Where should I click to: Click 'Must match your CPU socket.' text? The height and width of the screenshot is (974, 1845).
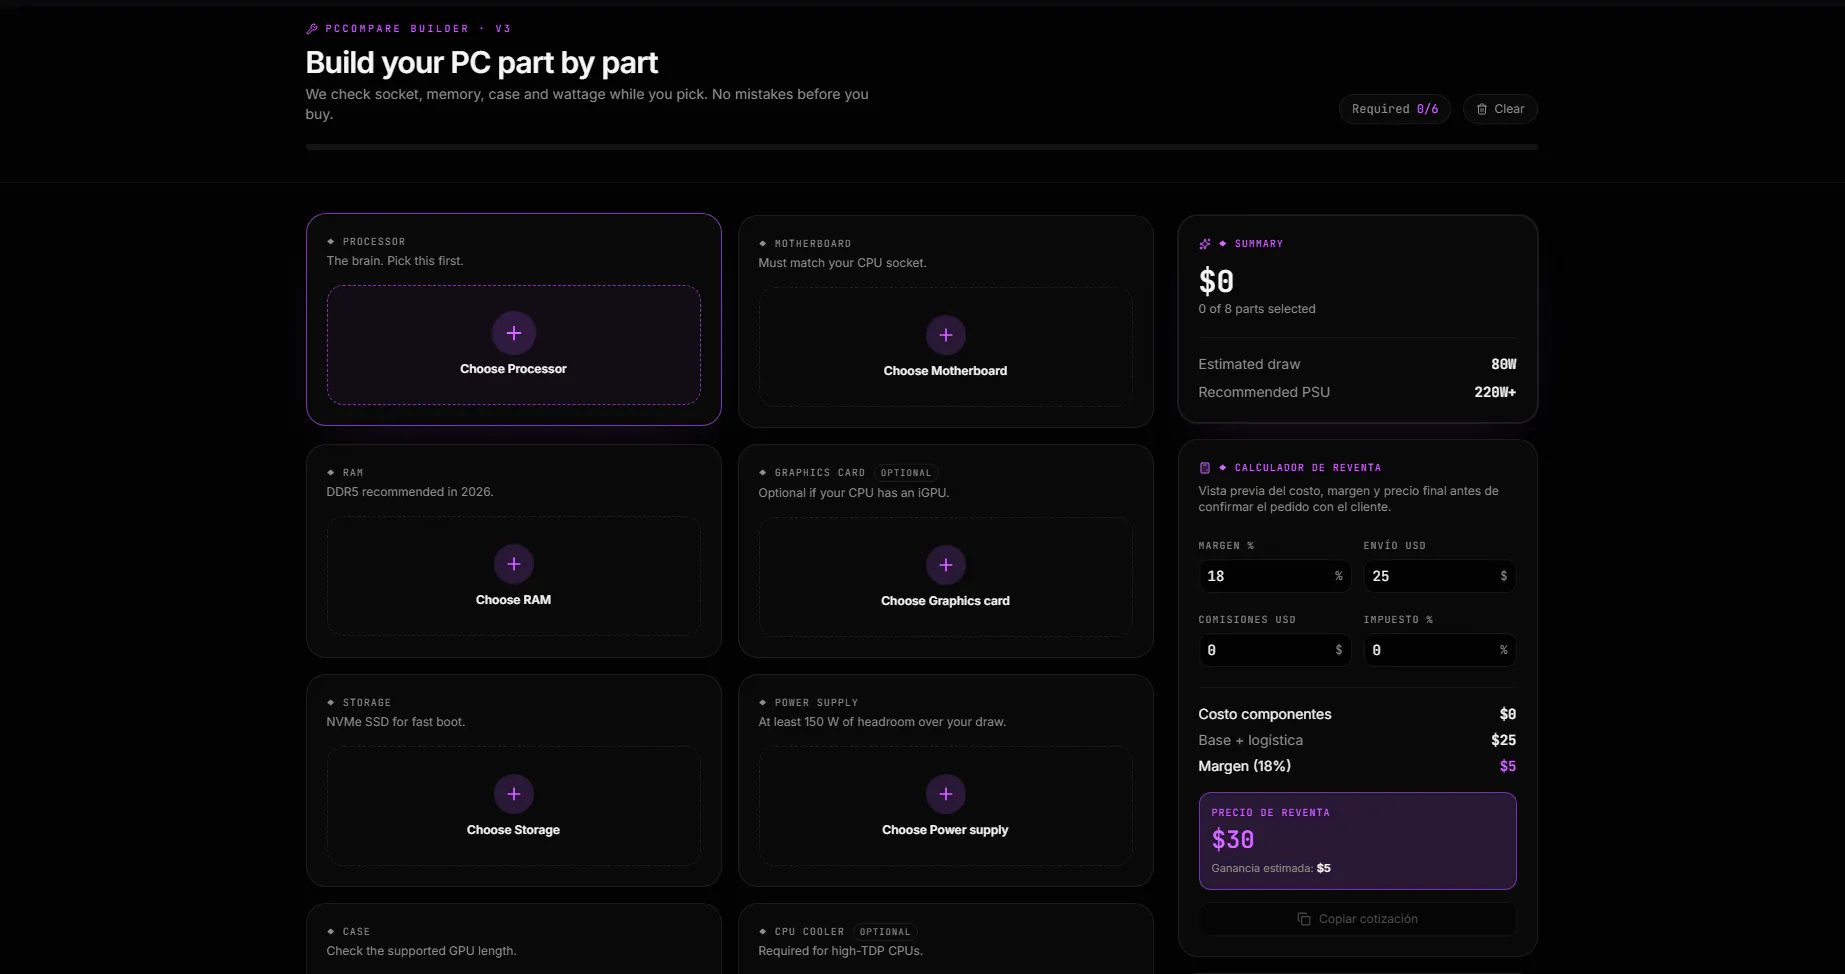point(842,263)
